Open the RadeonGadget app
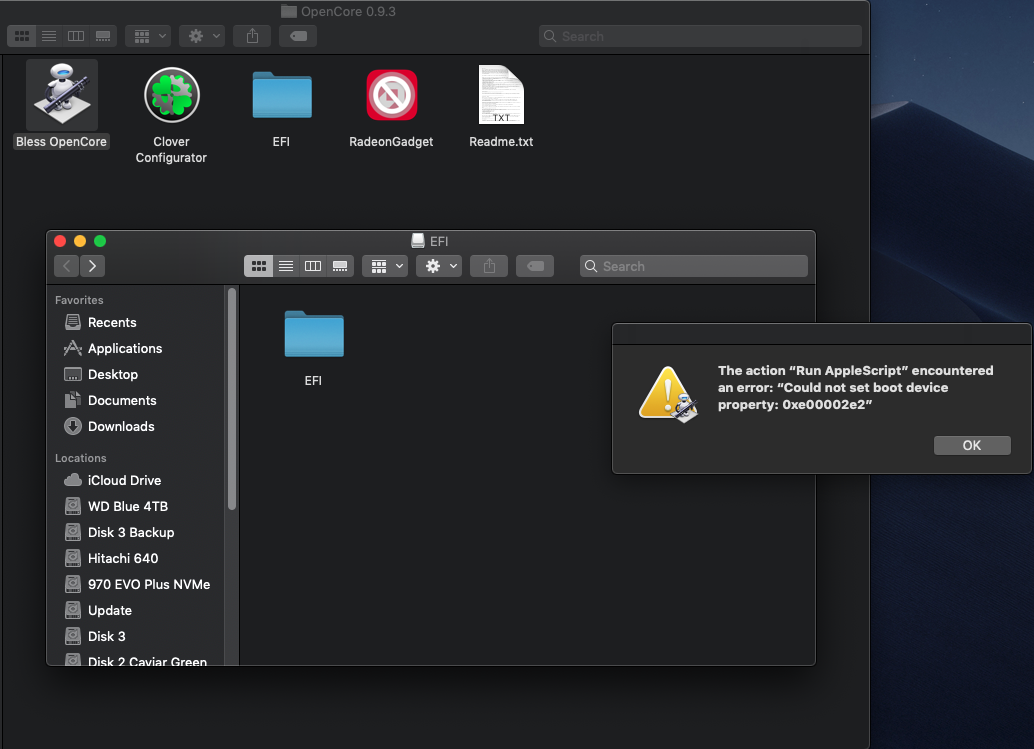This screenshot has width=1034, height=749. point(392,95)
